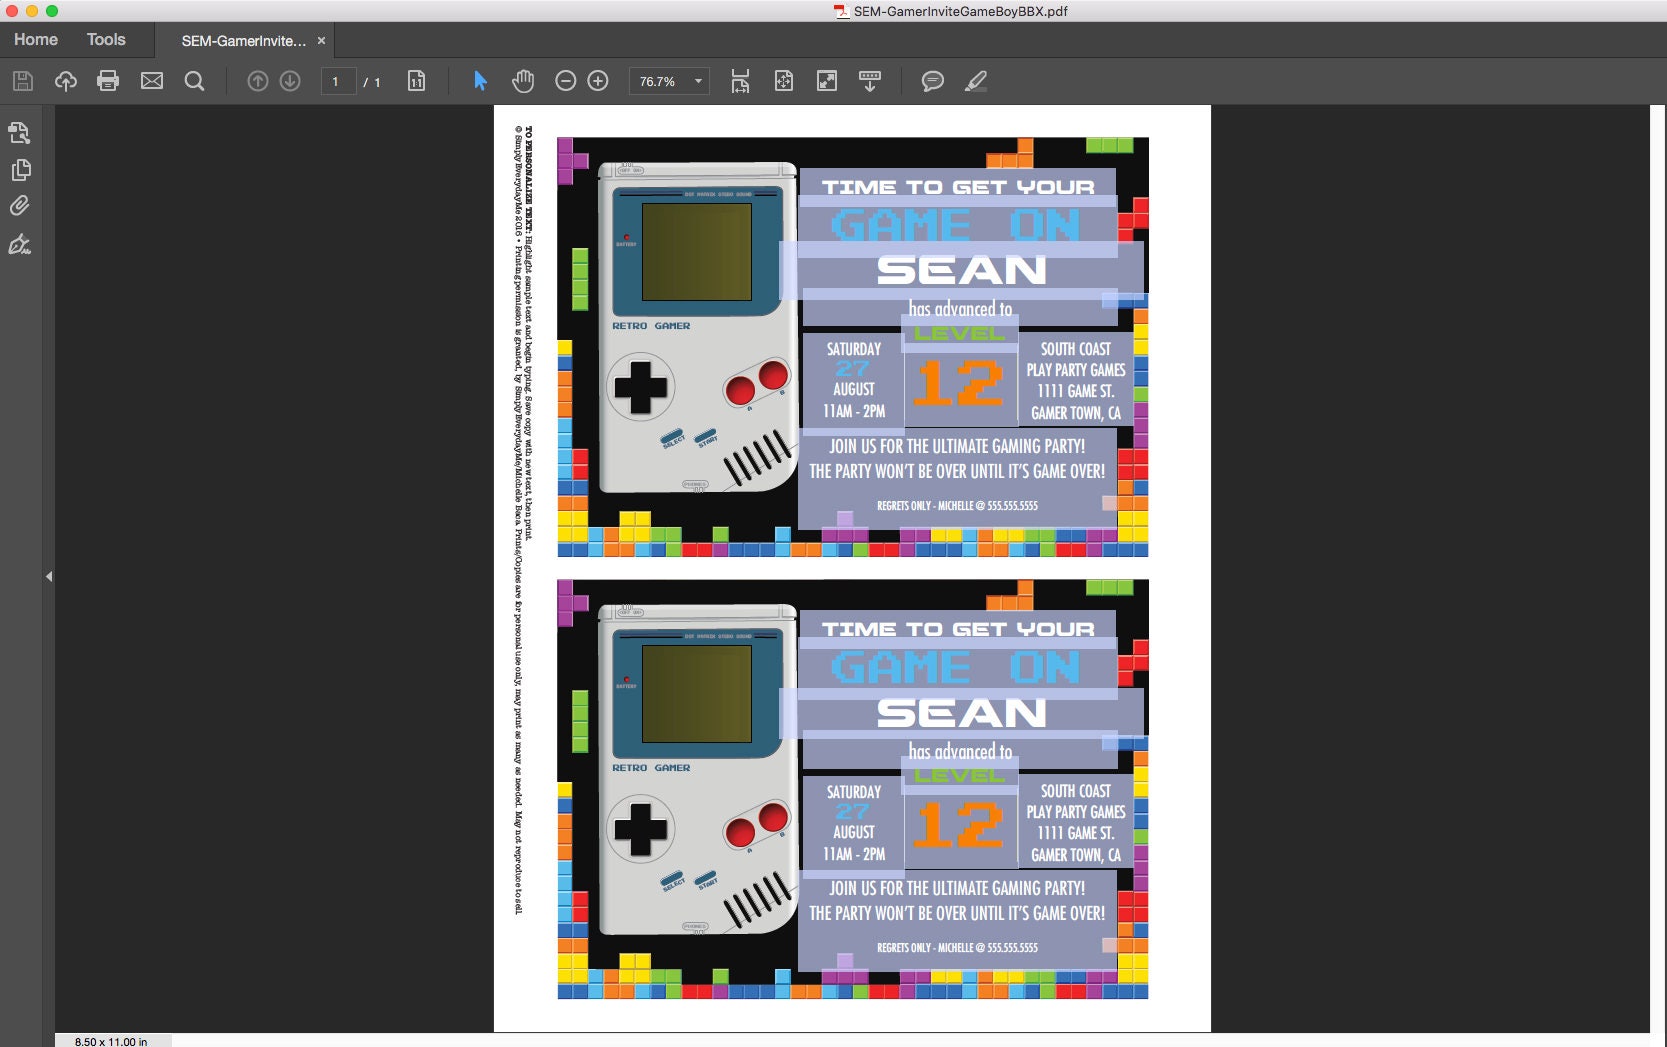Screen dimensions: 1667x1047
Task: Open the page thumbnails panel icon
Action: (20, 169)
